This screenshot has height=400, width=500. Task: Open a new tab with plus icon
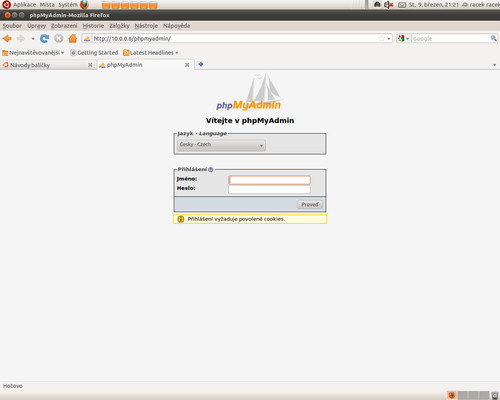tap(201, 64)
